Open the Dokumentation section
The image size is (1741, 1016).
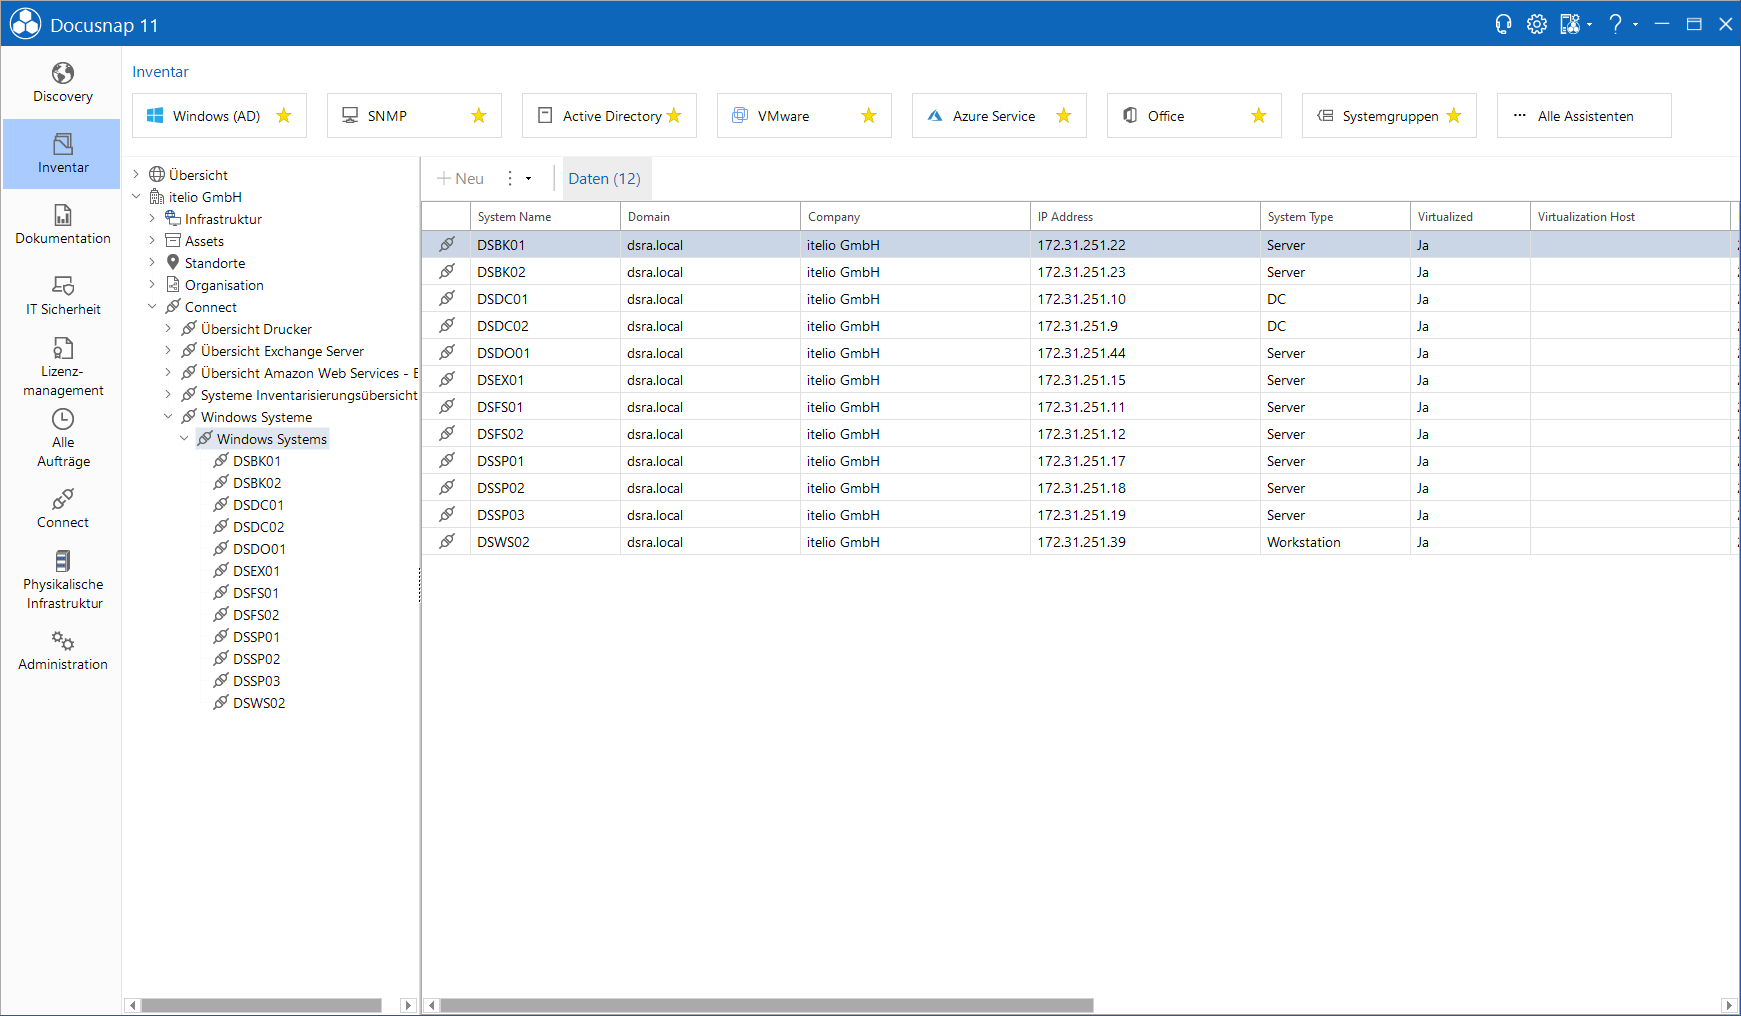click(63, 225)
